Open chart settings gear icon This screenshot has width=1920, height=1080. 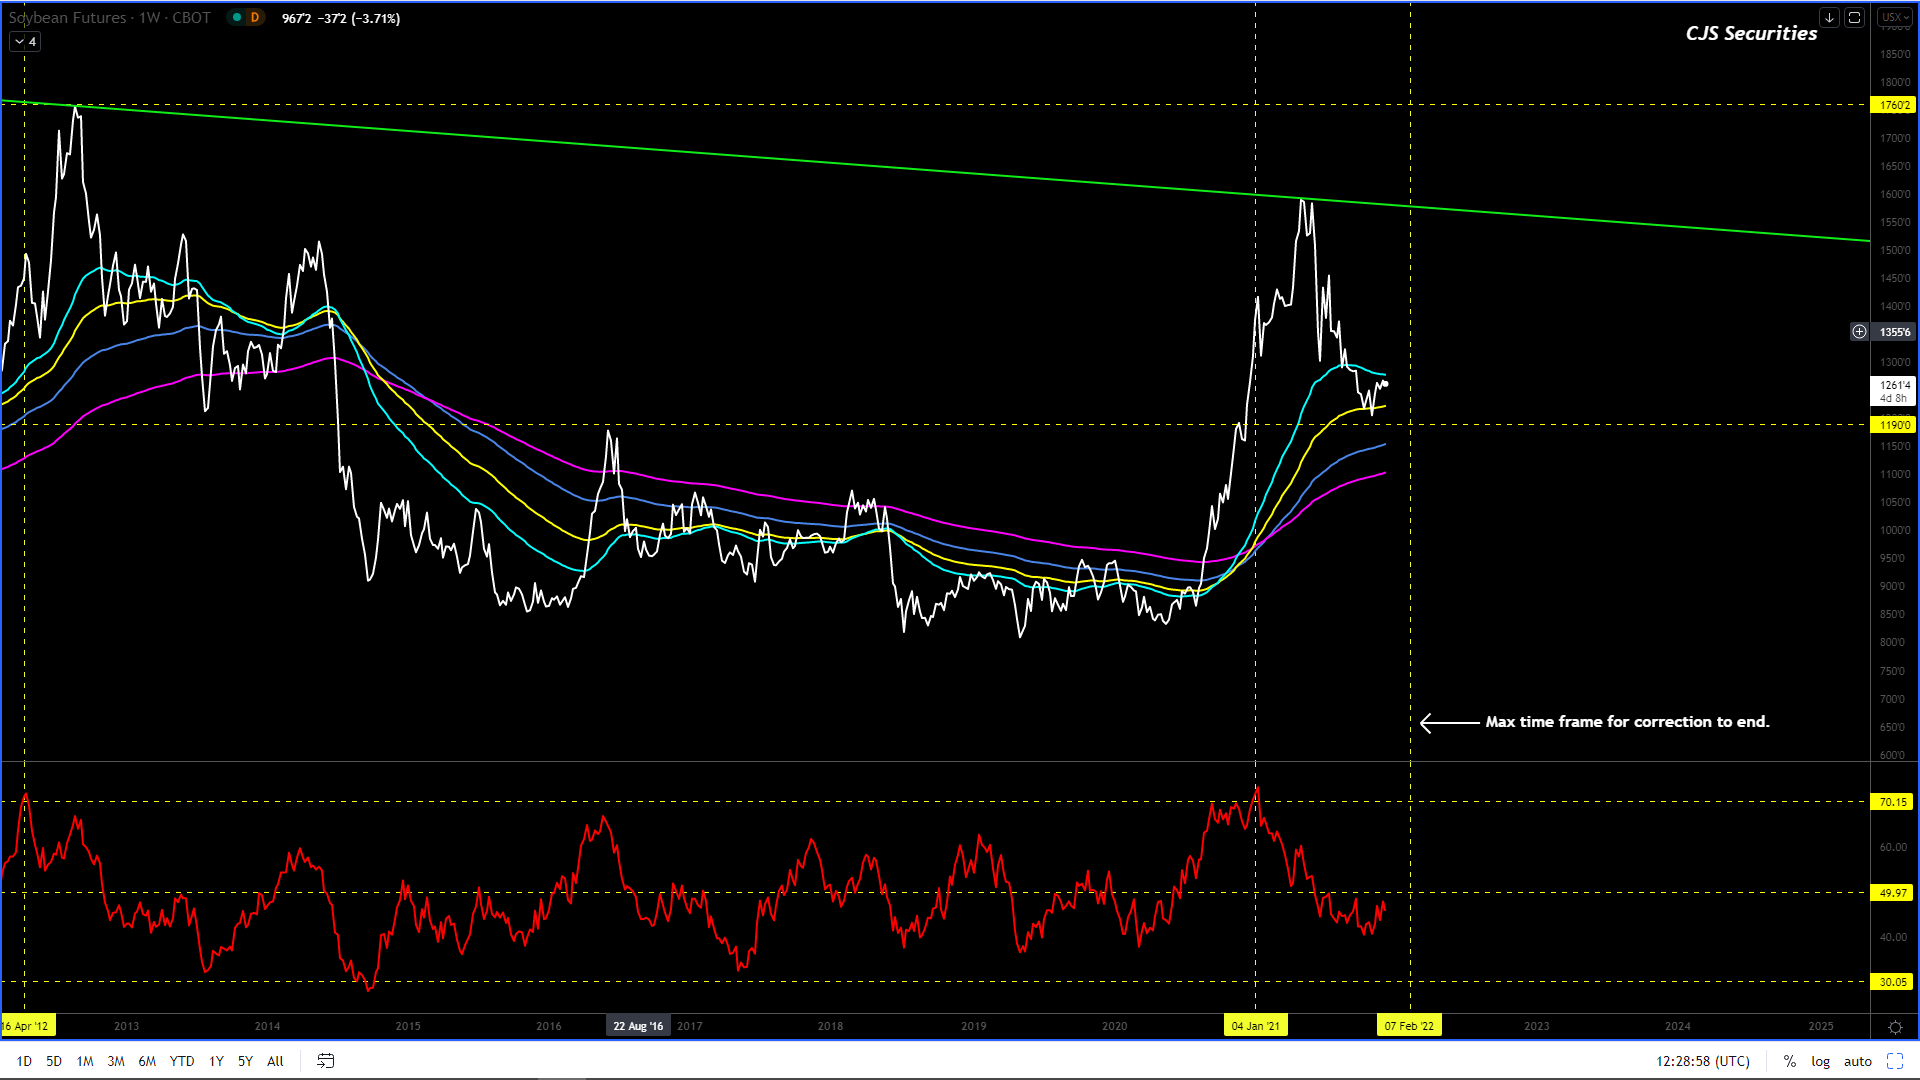[x=1894, y=1027]
